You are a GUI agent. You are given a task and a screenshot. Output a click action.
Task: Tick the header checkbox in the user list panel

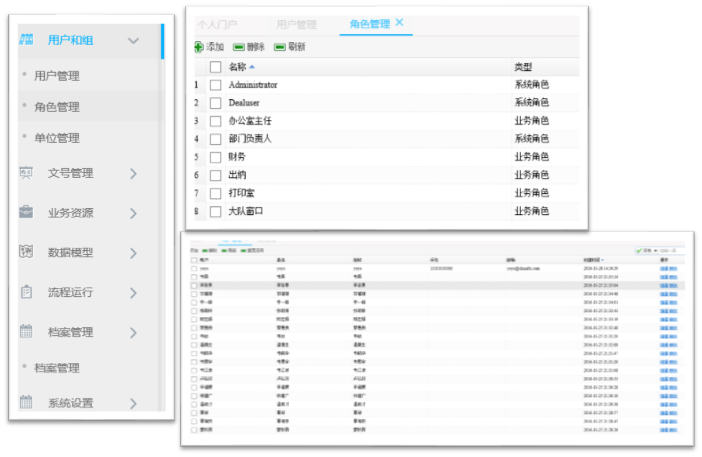[194, 260]
